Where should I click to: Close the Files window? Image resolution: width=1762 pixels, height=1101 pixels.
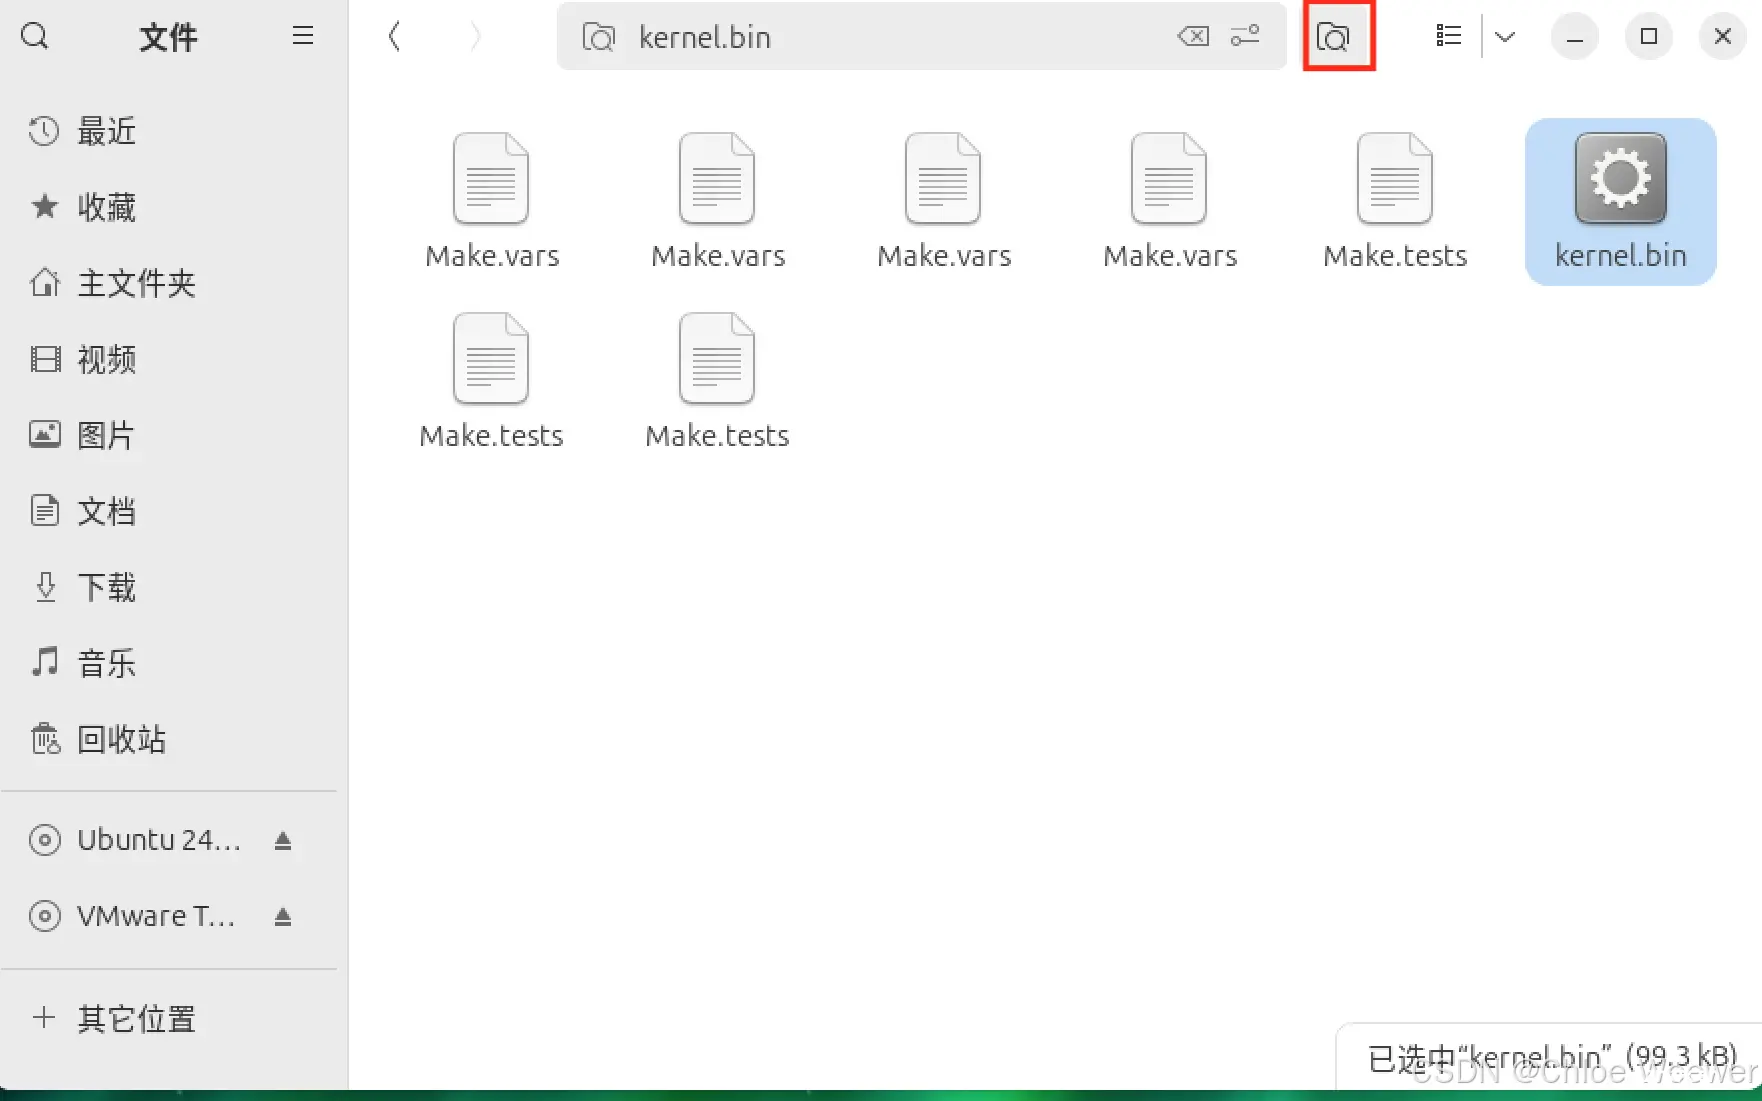1723,37
